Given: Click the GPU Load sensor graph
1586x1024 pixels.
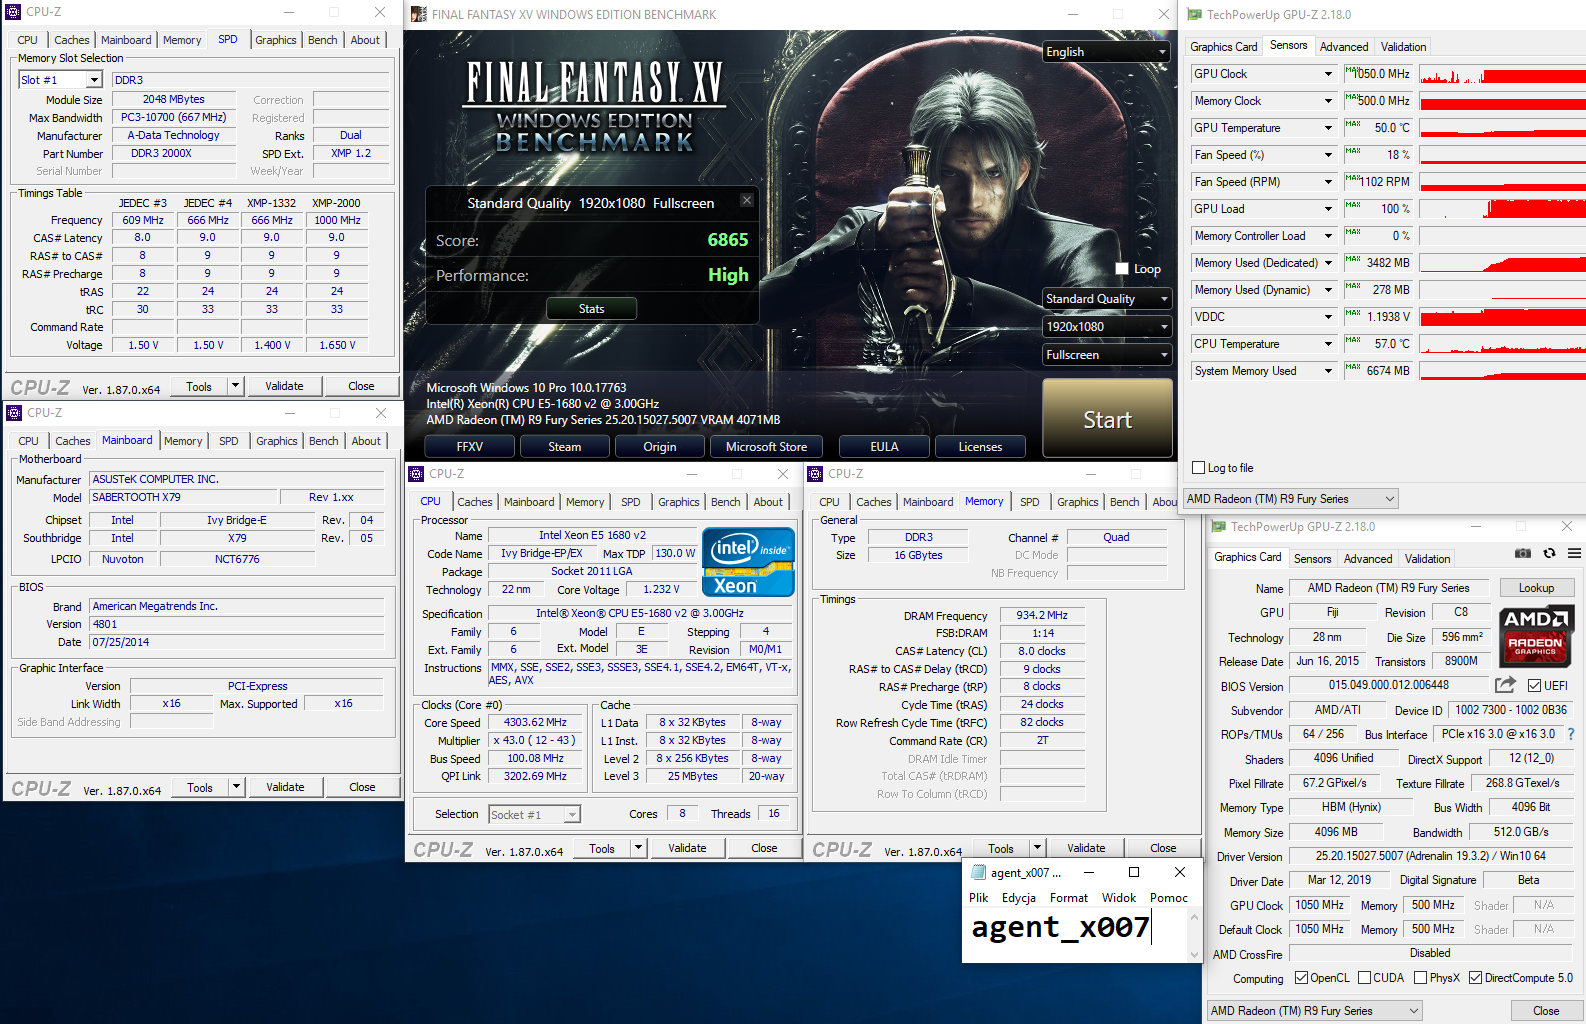Looking at the screenshot, I should pyautogui.click(x=1502, y=209).
